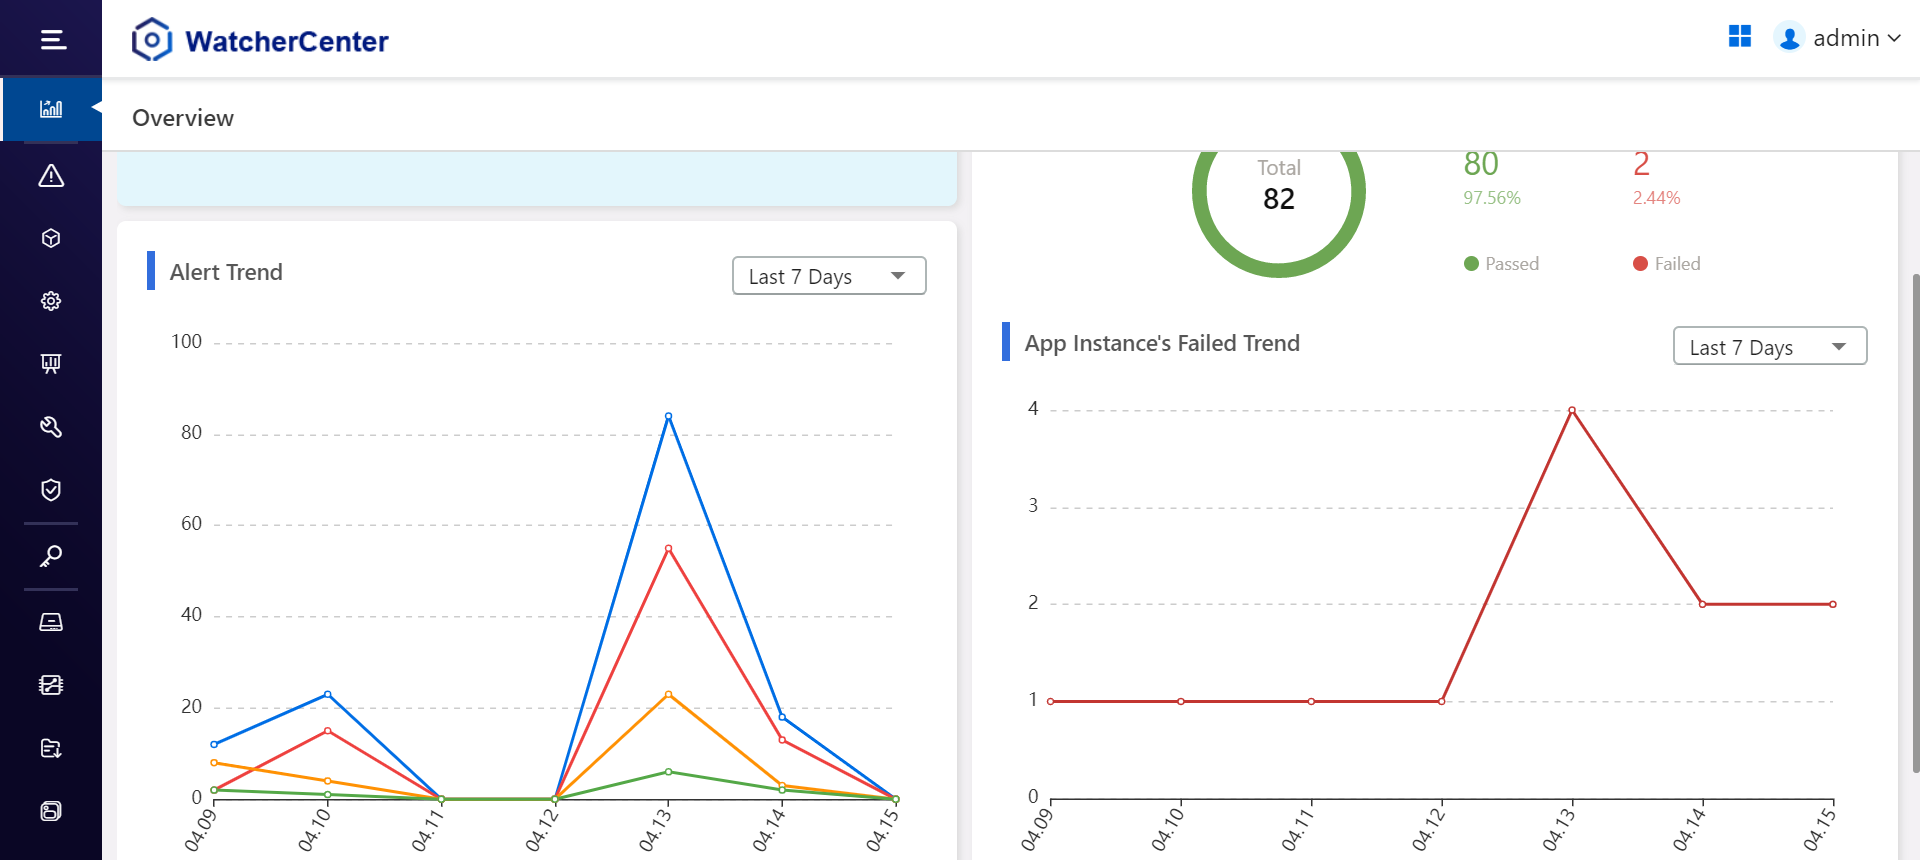Viewport: 1920px width, 860px height.
Task: Open the cube icon in sidebar
Action: 51,238
